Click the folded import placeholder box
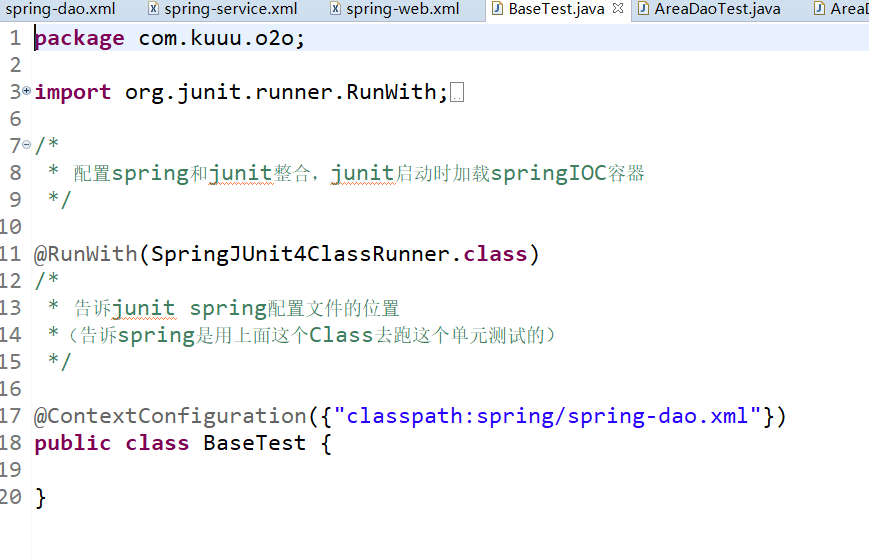The image size is (869, 560). click(x=457, y=93)
